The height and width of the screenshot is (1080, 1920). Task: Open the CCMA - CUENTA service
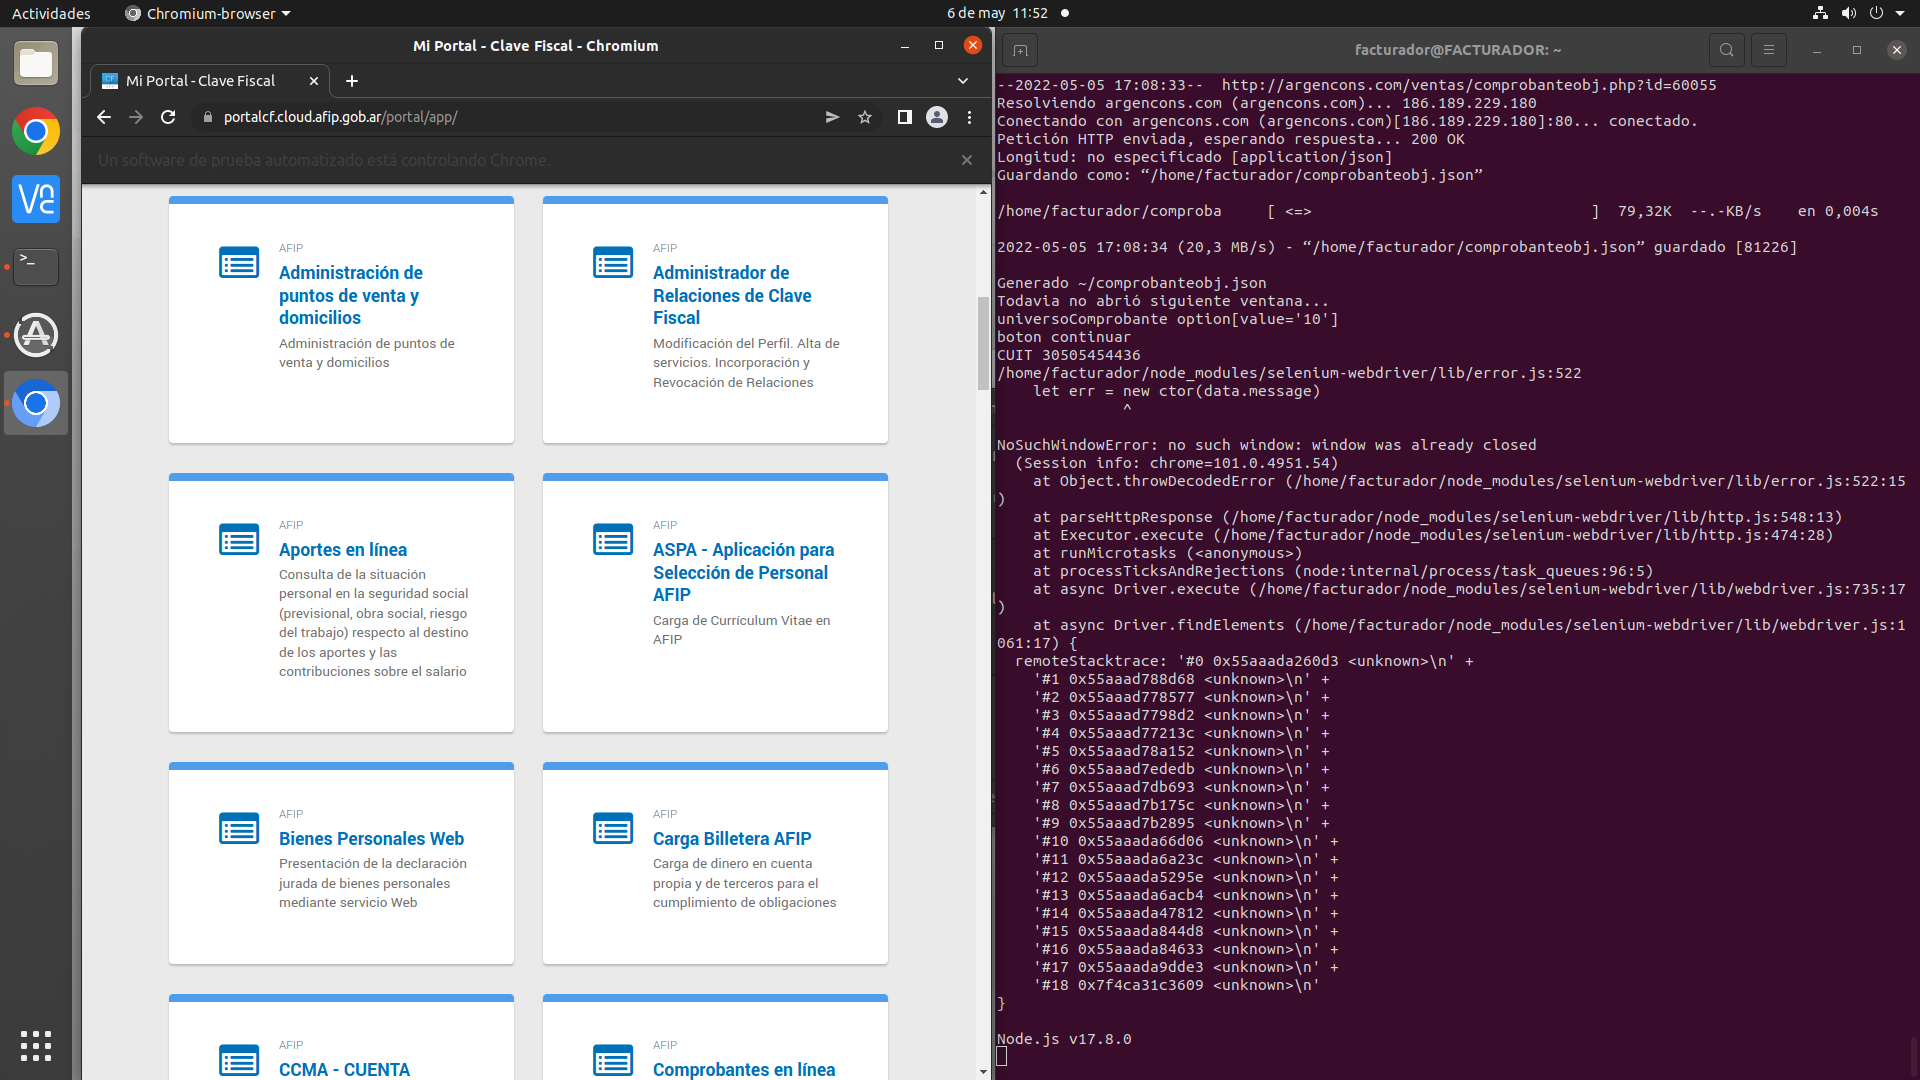click(x=344, y=1069)
